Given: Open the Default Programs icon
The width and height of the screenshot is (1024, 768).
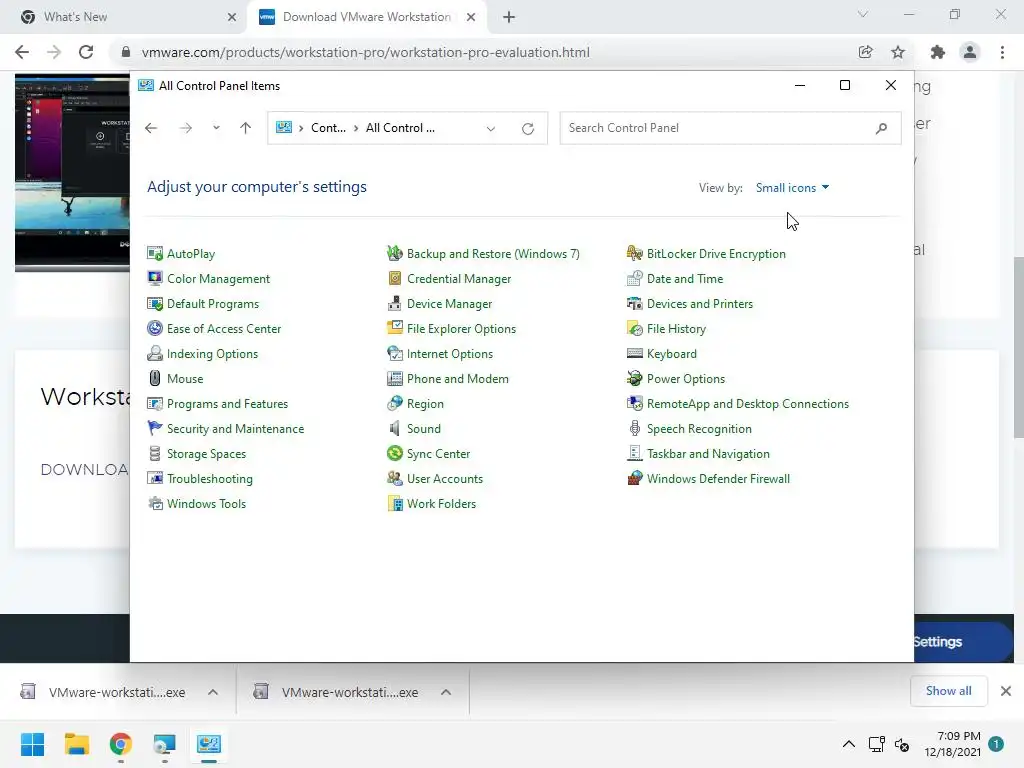Looking at the screenshot, I should 155,304.
